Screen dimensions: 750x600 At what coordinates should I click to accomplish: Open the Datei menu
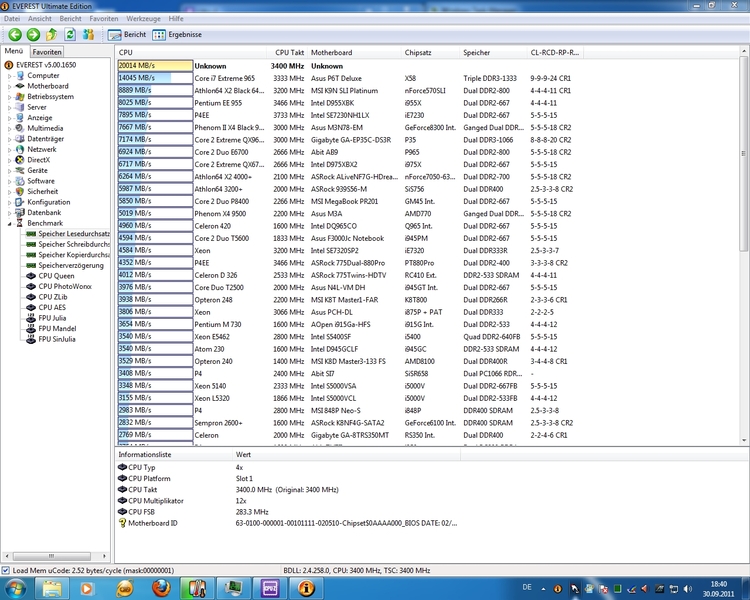pyautogui.click(x=12, y=19)
